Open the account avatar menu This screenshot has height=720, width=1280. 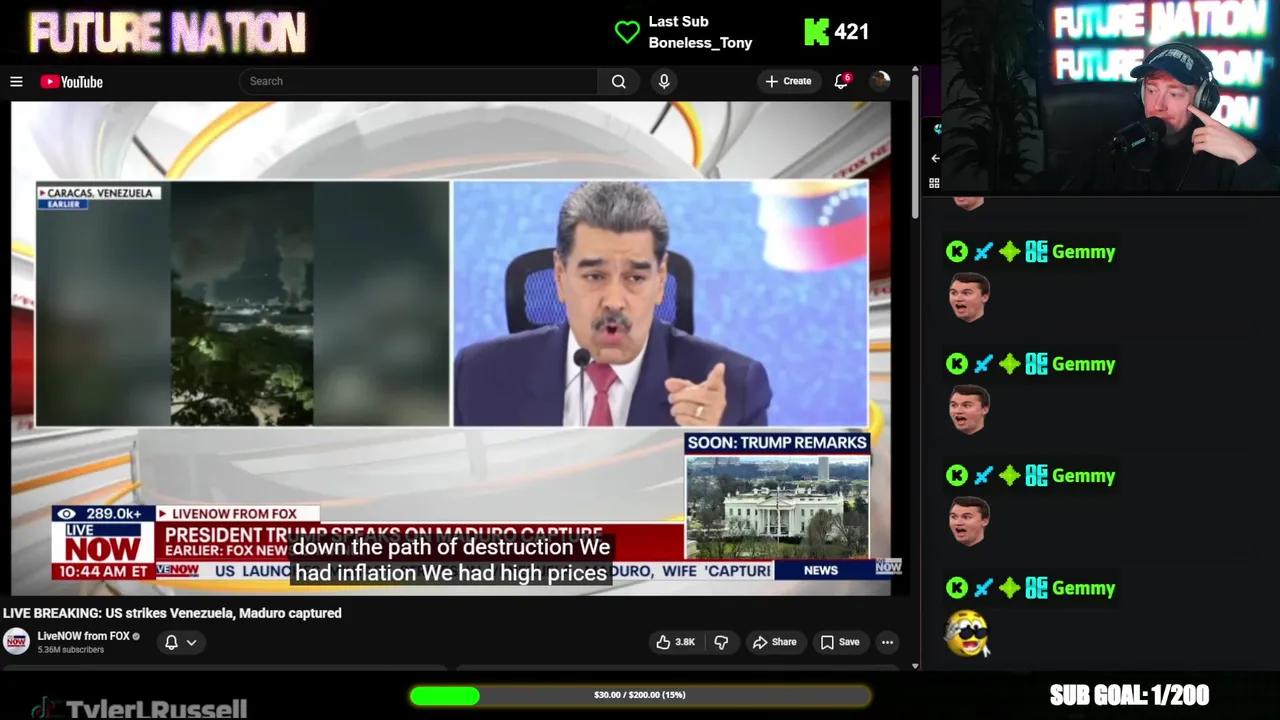880,81
